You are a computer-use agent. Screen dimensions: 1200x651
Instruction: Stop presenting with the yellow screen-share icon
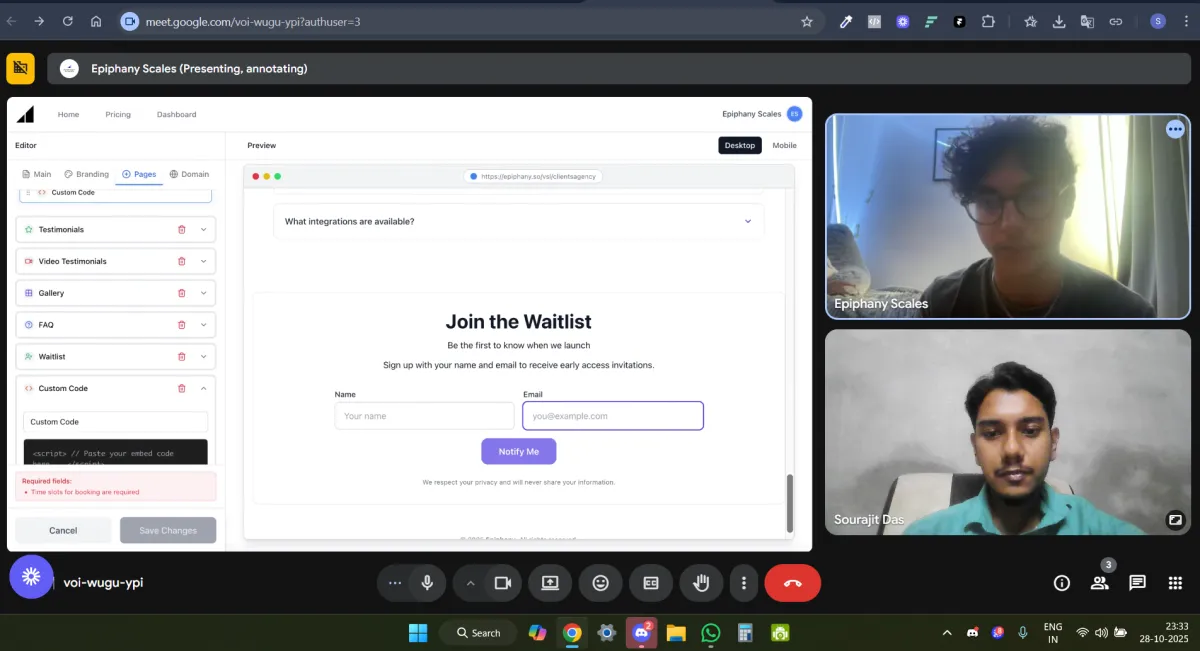click(x=20, y=68)
